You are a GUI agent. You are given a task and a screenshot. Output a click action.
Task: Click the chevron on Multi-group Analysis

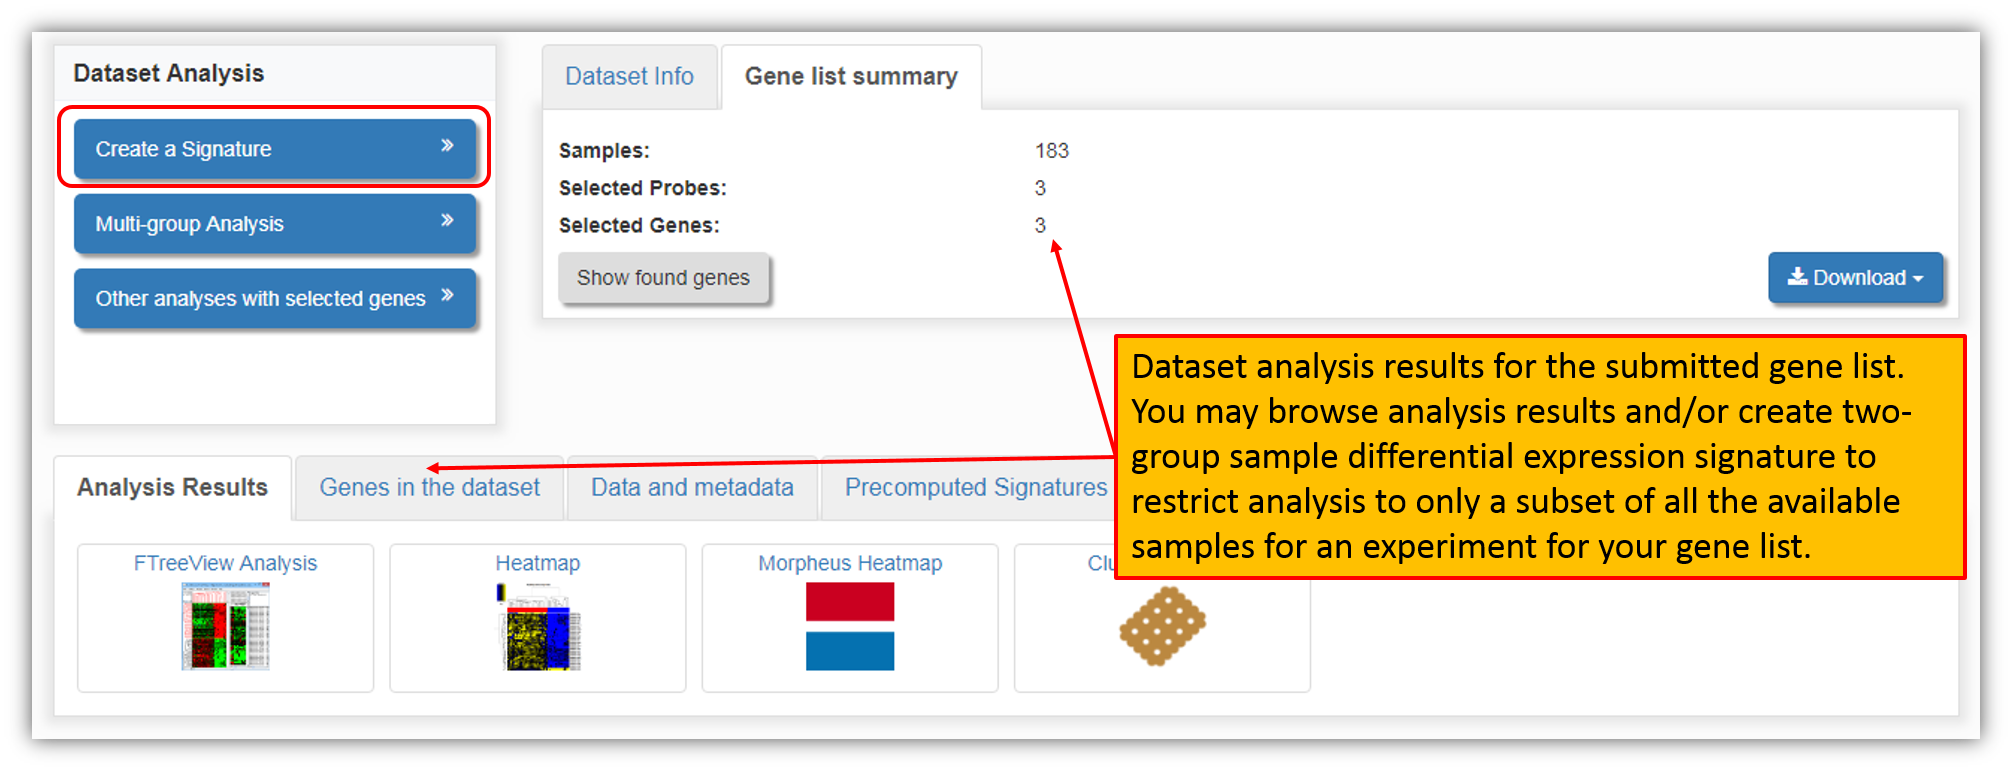tap(447, 221)
